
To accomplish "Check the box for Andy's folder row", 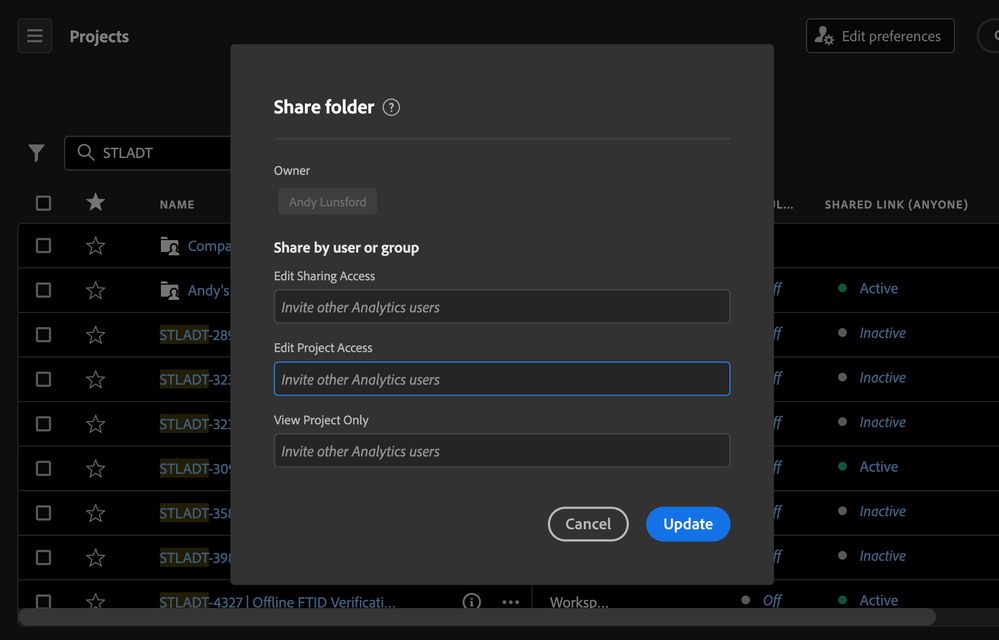I will tap(43, 290).
